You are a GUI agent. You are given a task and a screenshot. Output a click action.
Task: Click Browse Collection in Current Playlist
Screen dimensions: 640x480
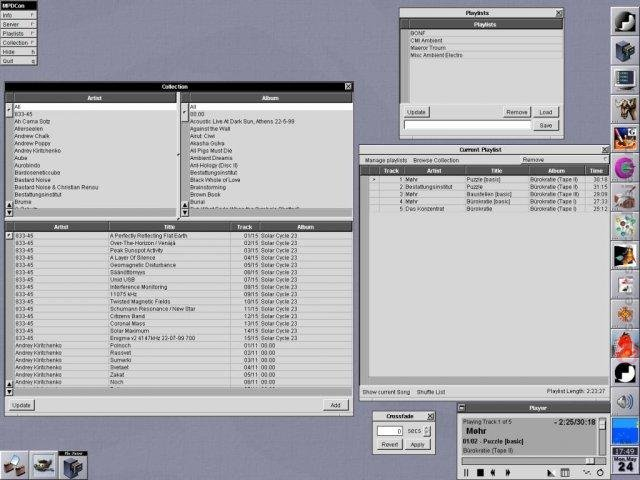click(x=436, y=160)
